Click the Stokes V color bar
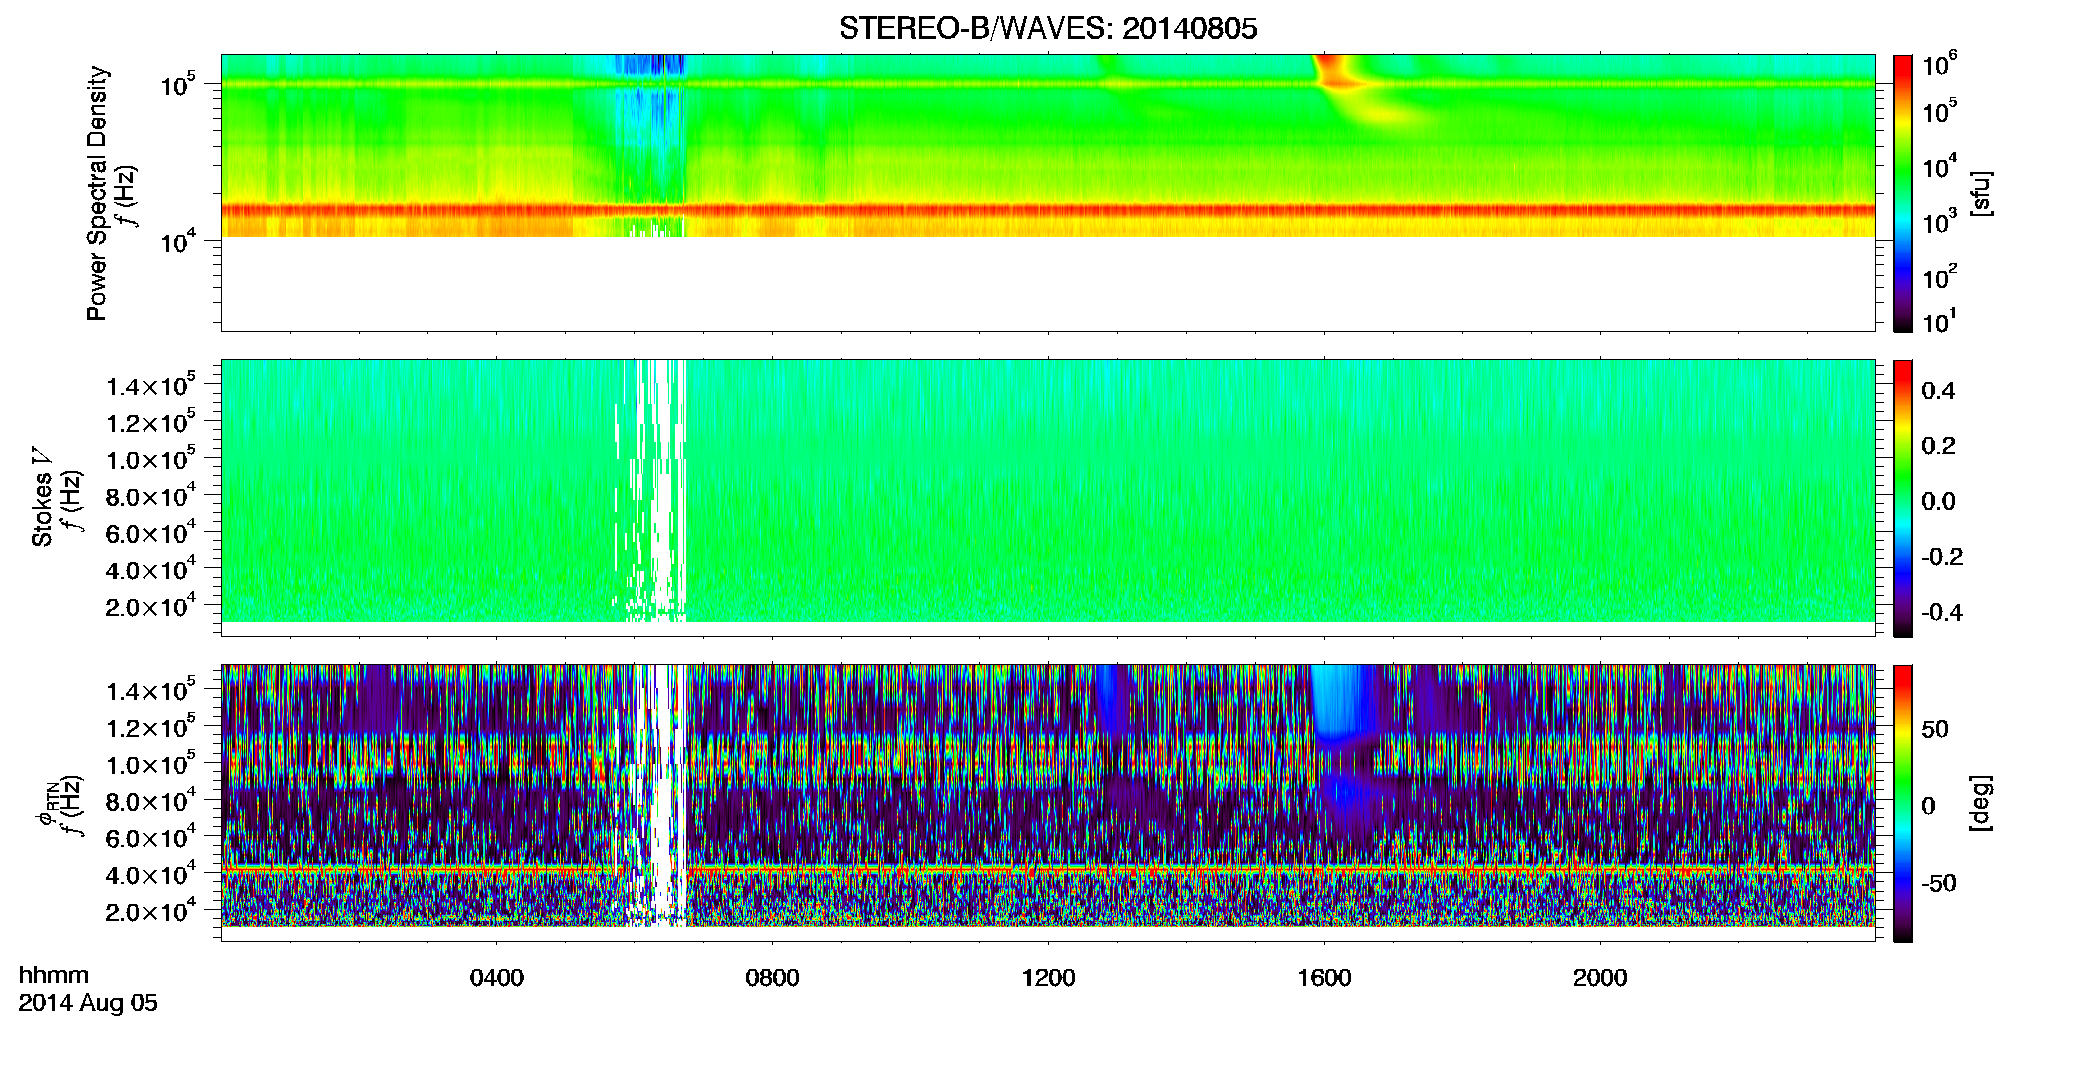Viewport: 2096px width, 1080px height. point(1902,498)
